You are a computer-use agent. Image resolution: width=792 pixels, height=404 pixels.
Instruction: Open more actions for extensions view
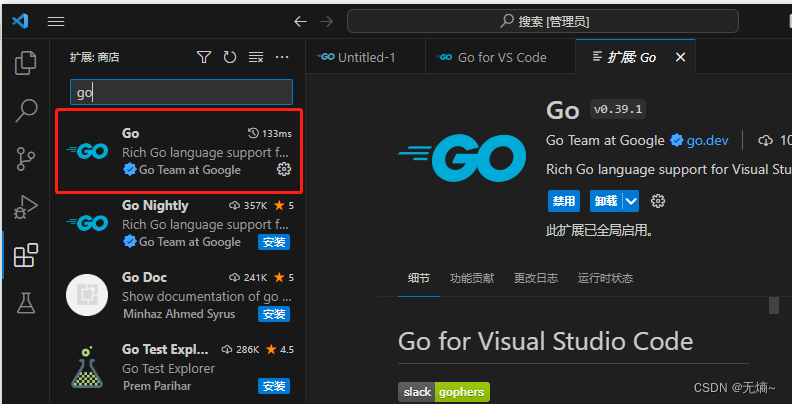pos(282,57)
